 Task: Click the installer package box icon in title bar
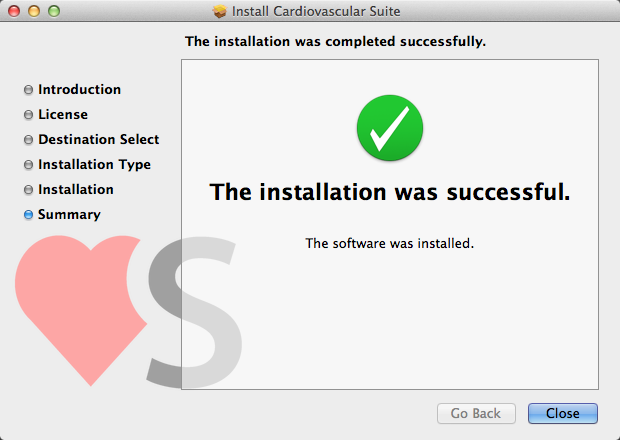click(220, 11)
